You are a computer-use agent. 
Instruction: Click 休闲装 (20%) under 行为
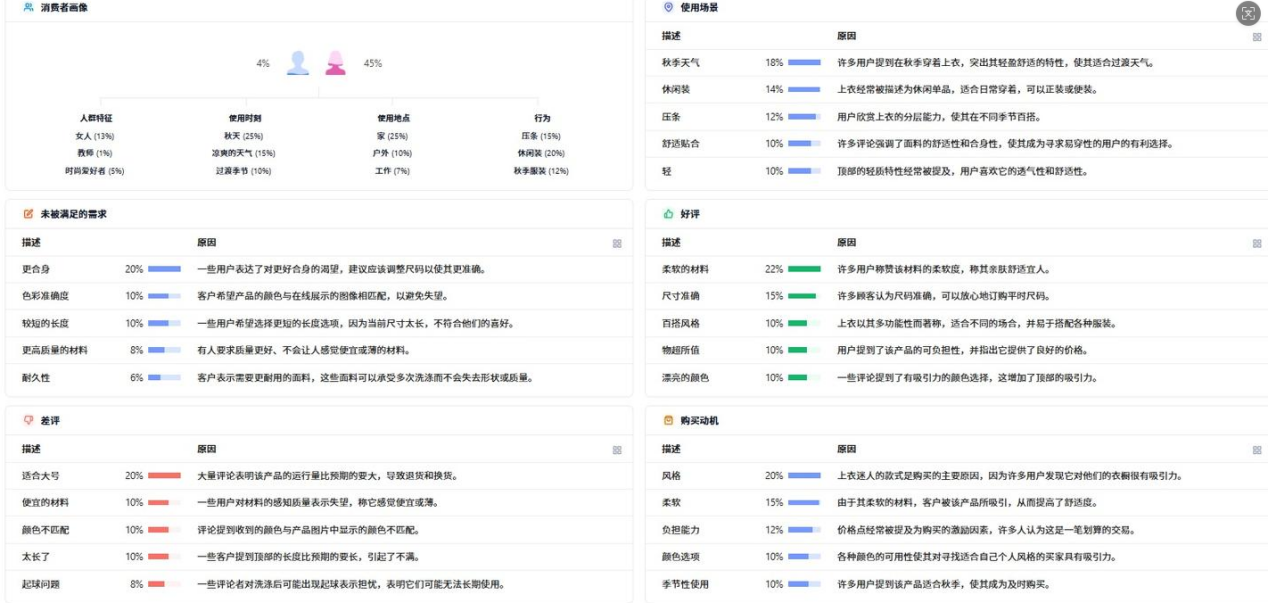point(542,153)
